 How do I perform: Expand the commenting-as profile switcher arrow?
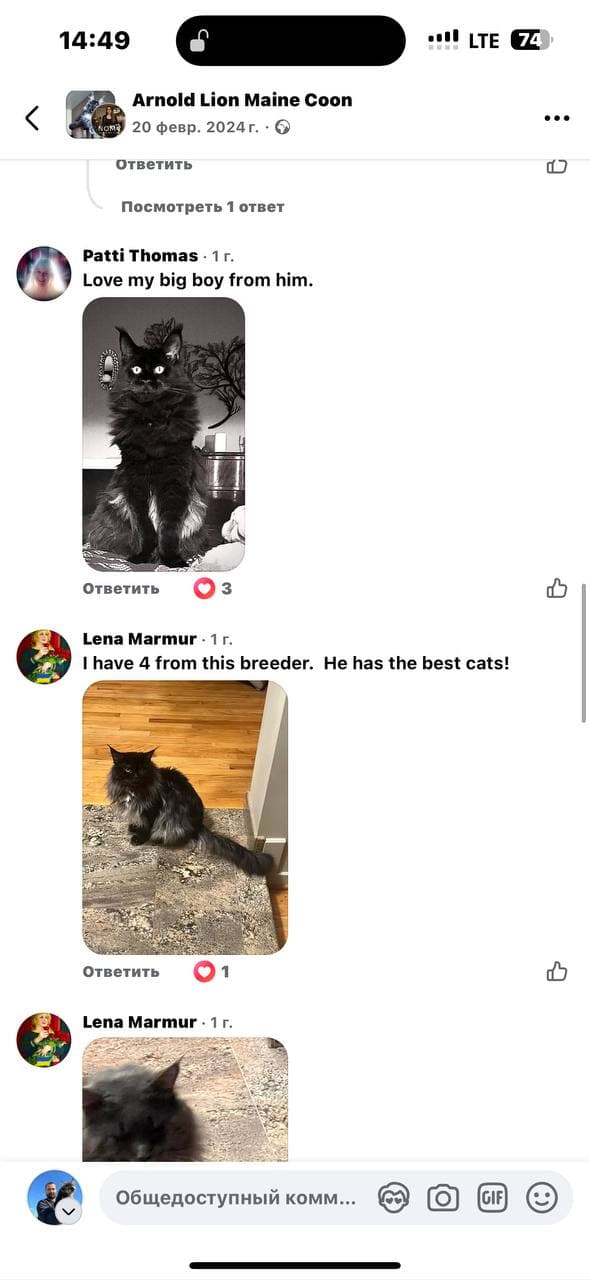tap(68, 1211)
